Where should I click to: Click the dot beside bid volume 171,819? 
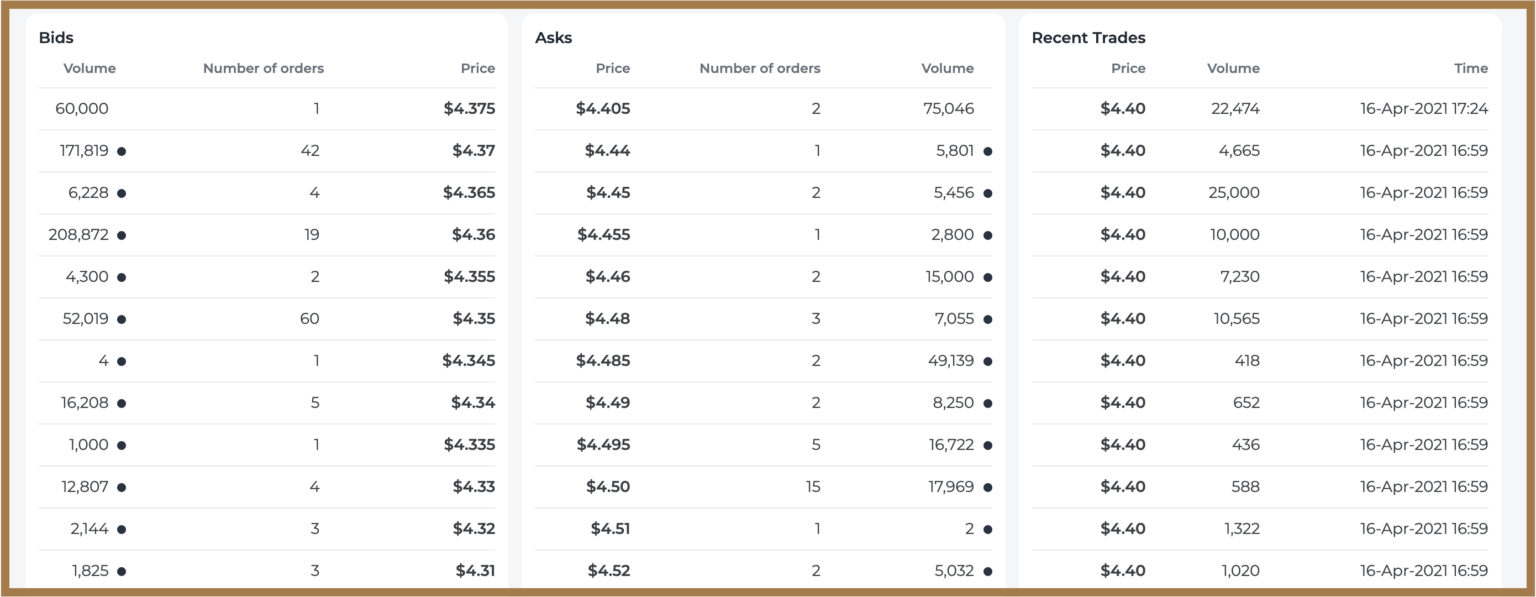point(121,150)
